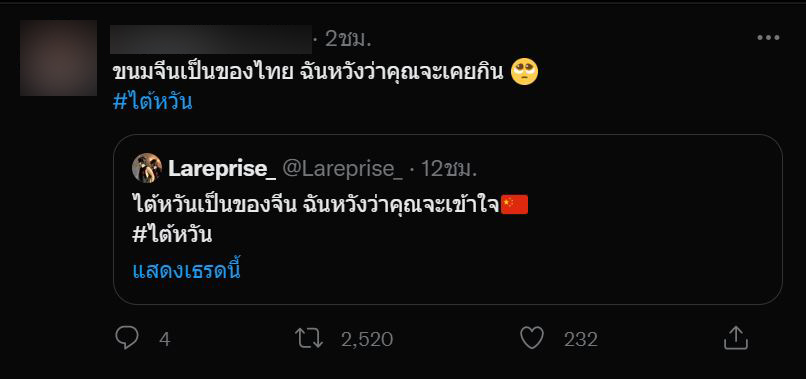Retweet using the retweet arrows icon
This screenshot has width=806, height=379.
coord(309,339)
